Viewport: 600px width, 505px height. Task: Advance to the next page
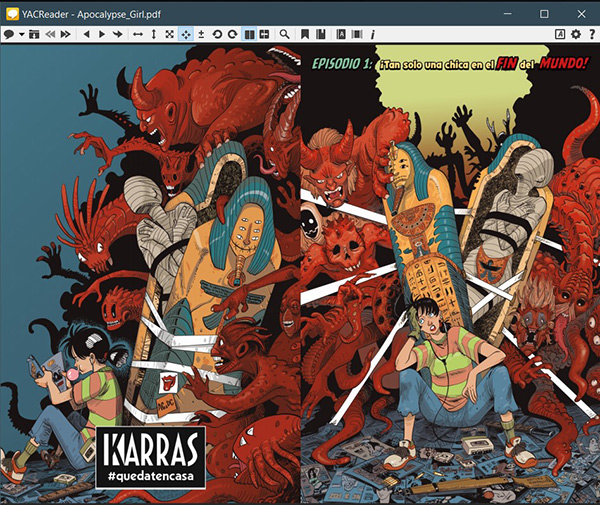pos(102,34)
